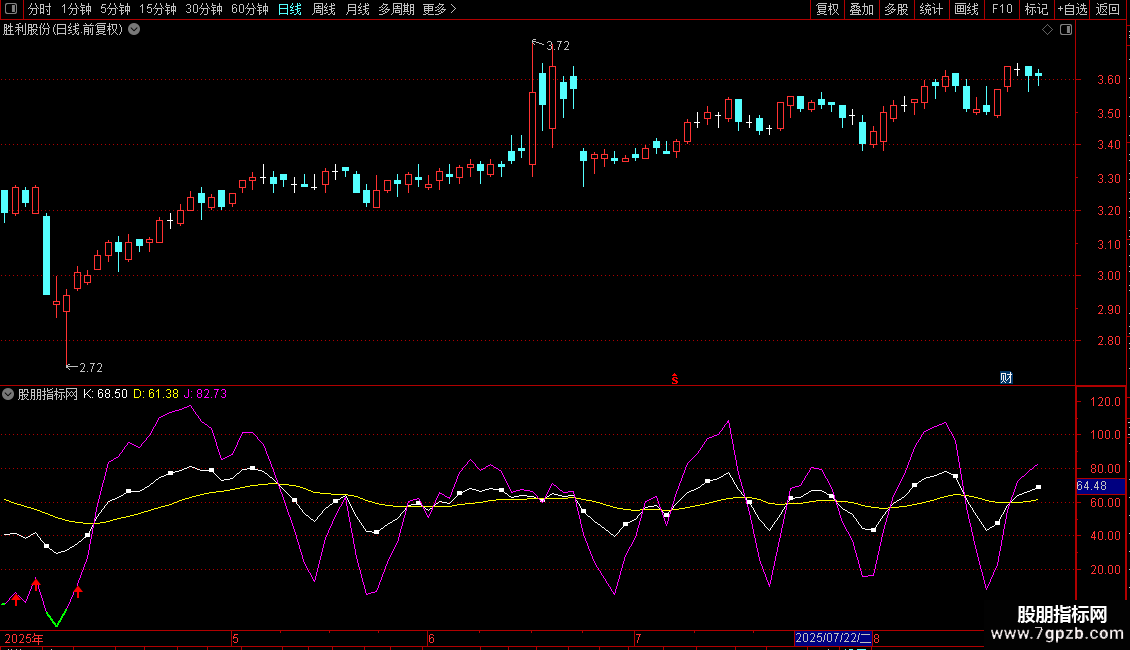The image size is (1130, 650).
Task: Add stock with +自选 button
Action: pos(1072,9)
